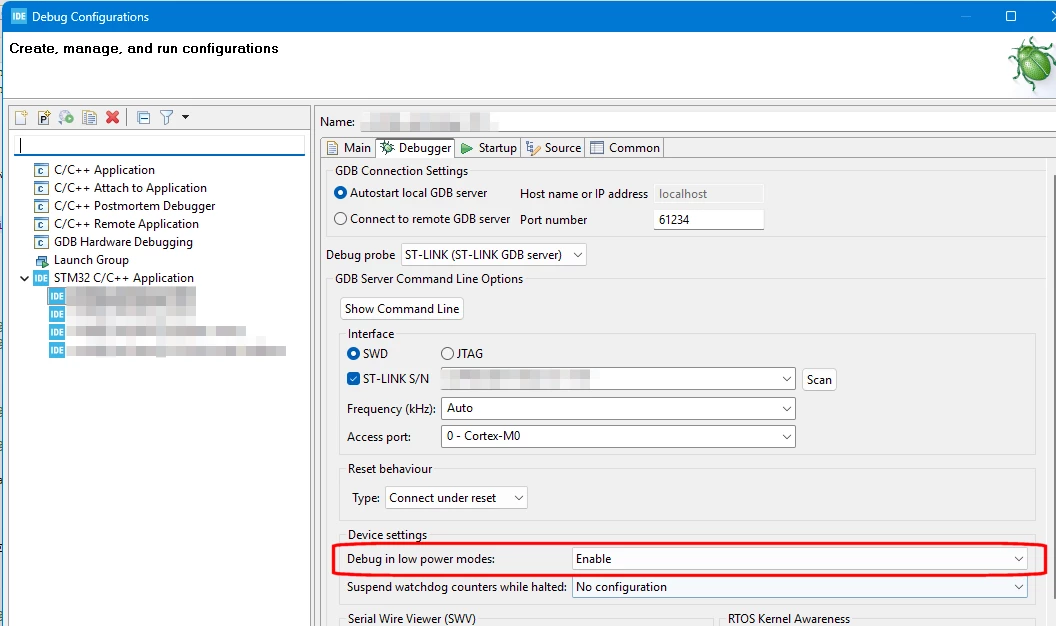
Task: Select Autostart local GDB server radio
Action: [340, 193]
